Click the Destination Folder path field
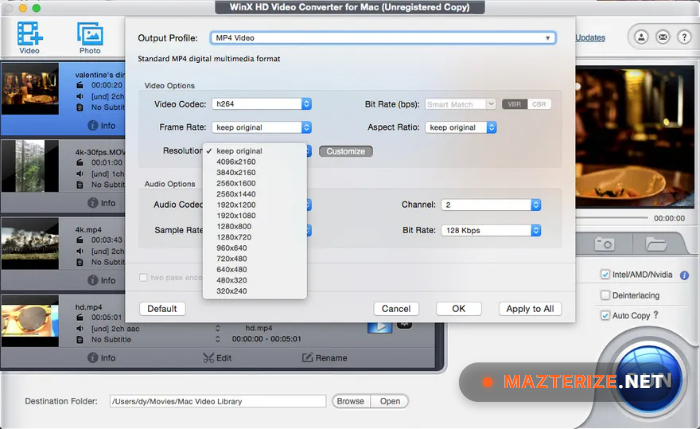This screenshot has width=700, height=429. [x=218, y=401]
